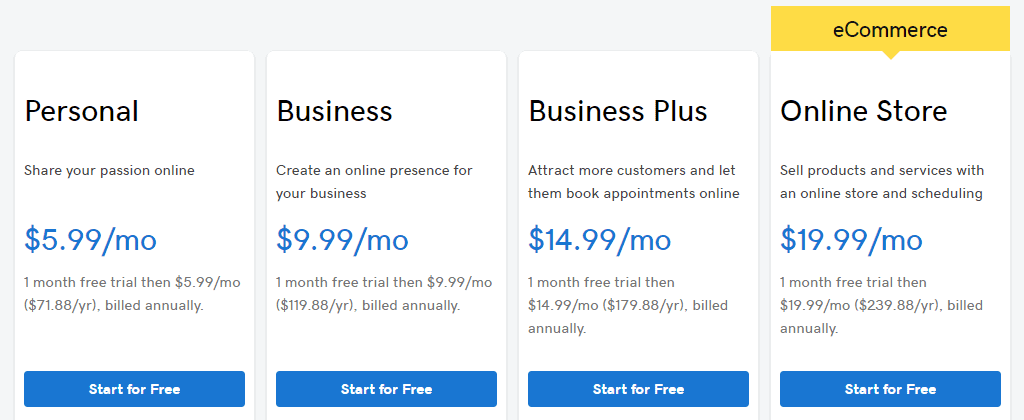Viewport: 1024px width, 420px height.
Task: Choose Start for Free for Business Plus
Action: (x=639, y=389)
